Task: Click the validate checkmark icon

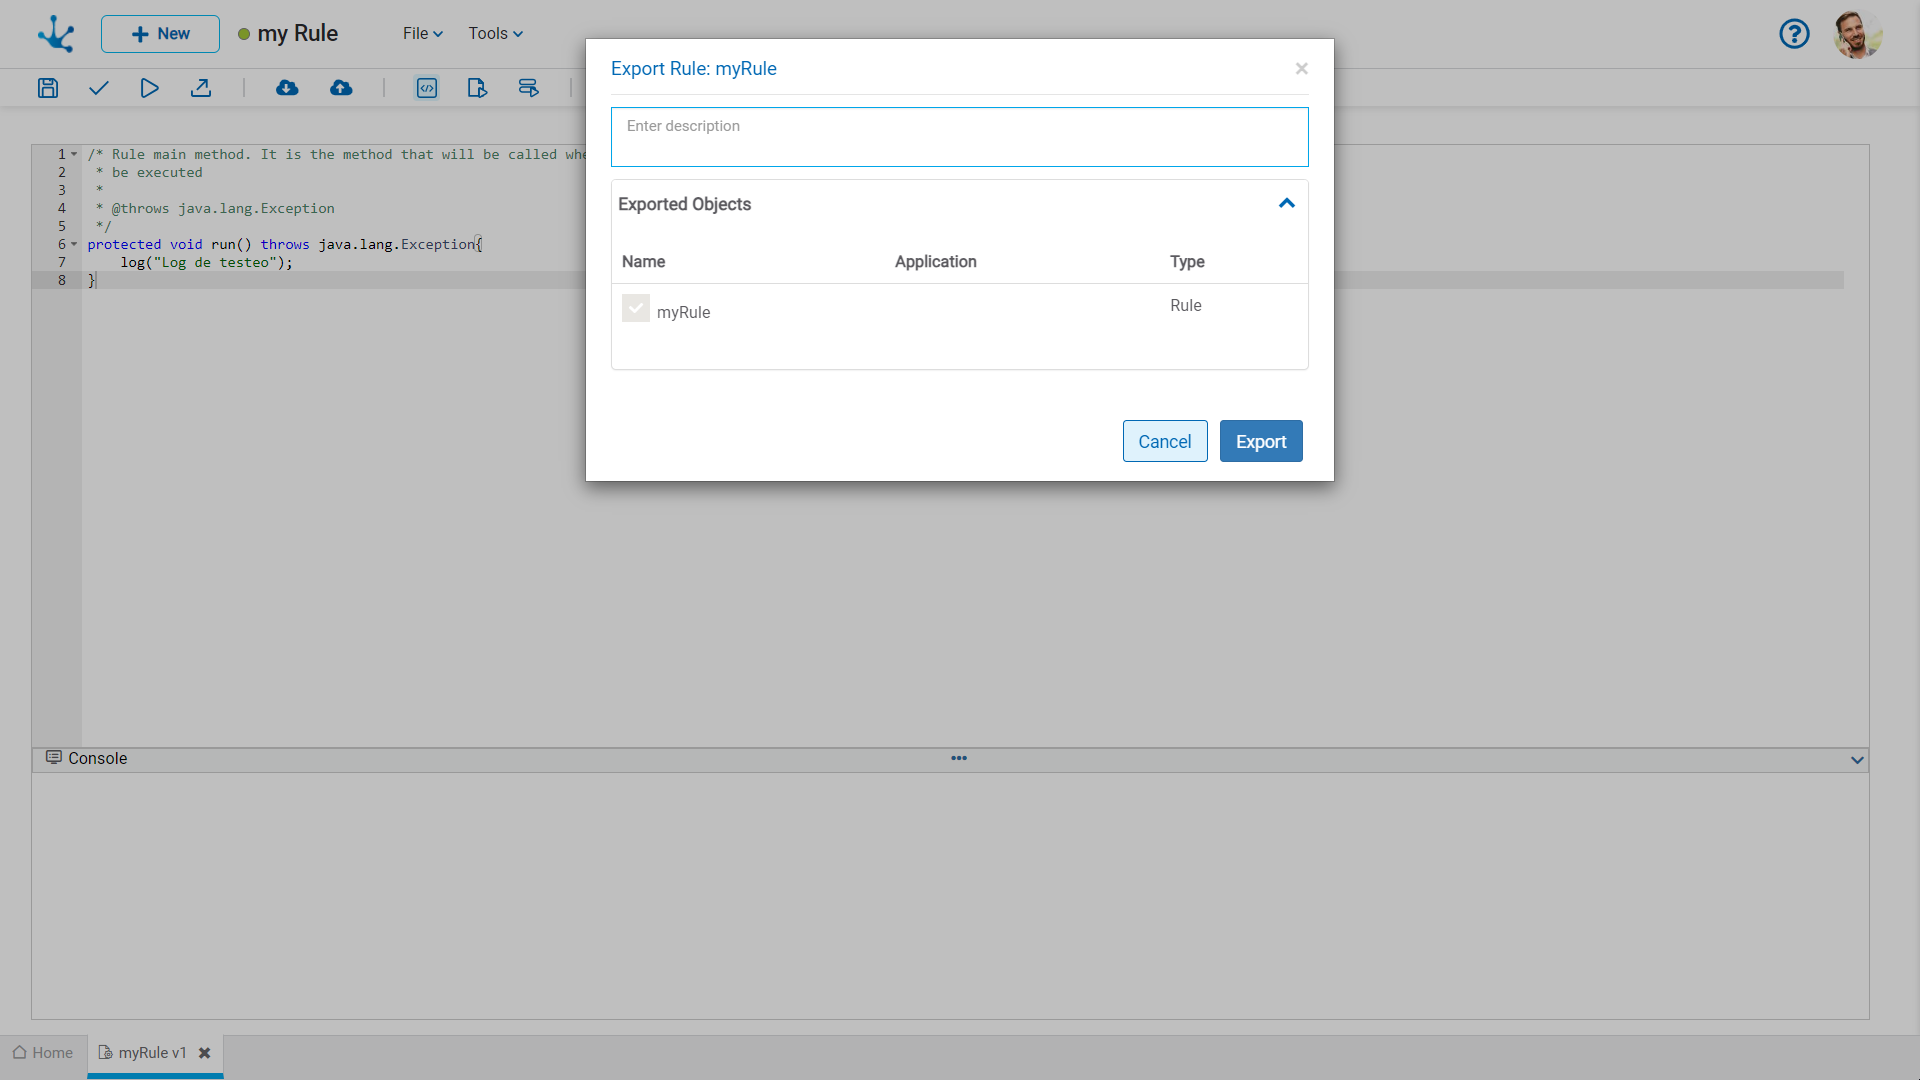Action: coord(98,88)
